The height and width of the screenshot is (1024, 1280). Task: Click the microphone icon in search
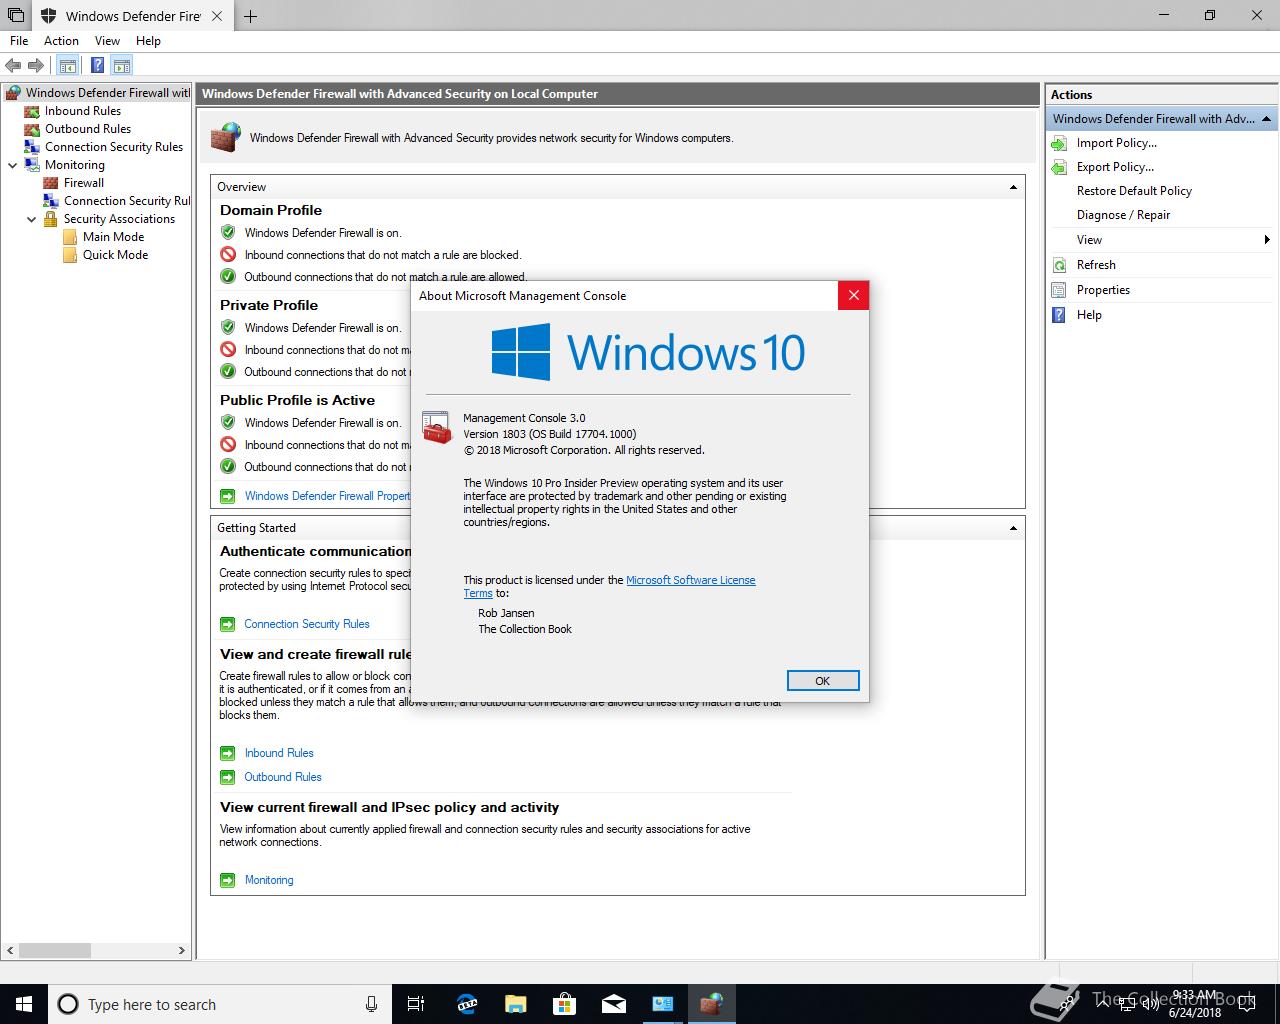pyautogui.click(x=371, y=1004)
